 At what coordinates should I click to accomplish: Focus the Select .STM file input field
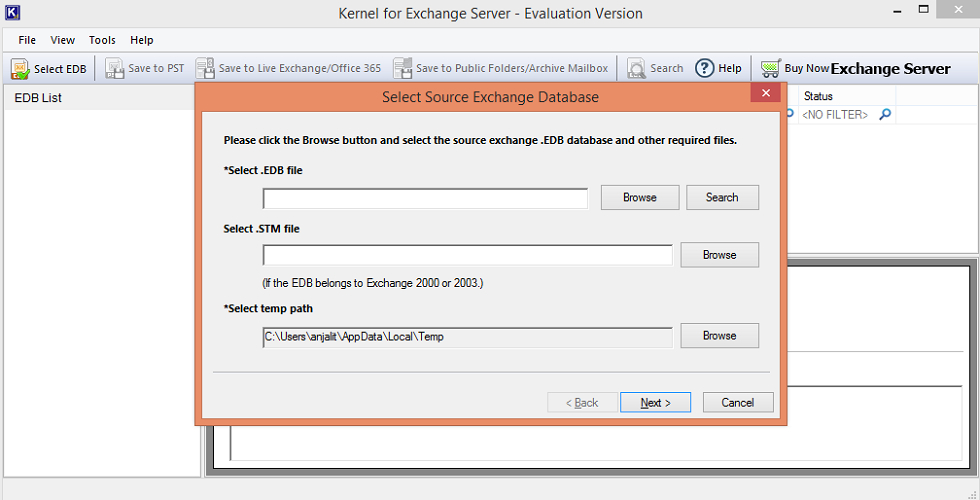[468, 255]
